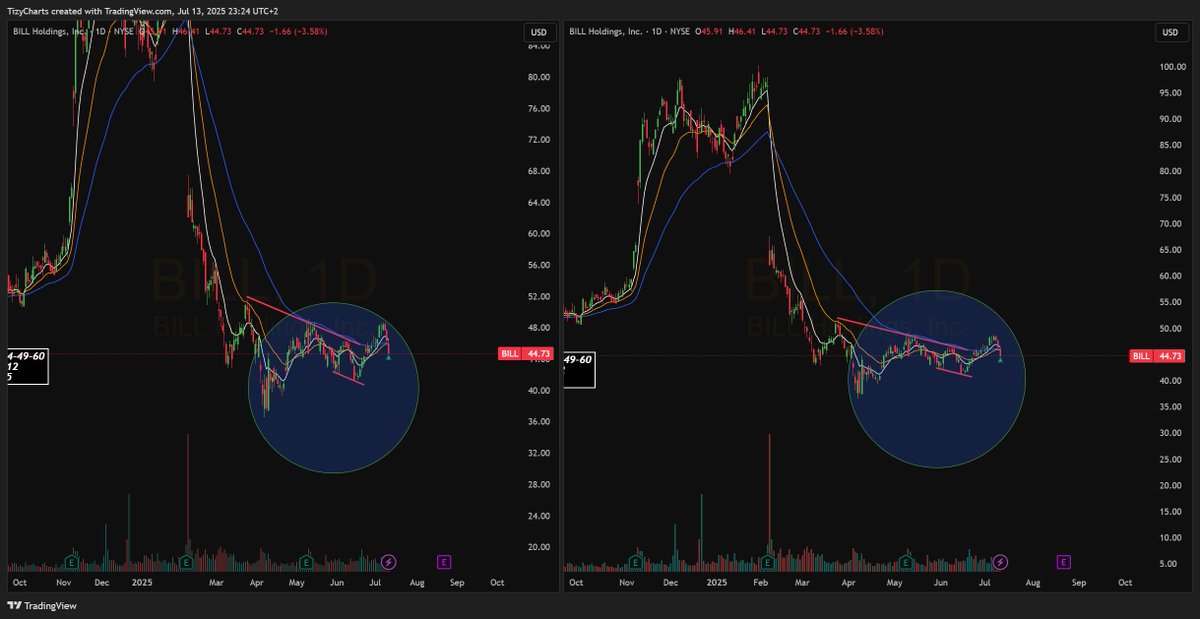Click the TradingView logo at the bottom left
Viewport: 1200px width, 619px height.
[42, 606]
